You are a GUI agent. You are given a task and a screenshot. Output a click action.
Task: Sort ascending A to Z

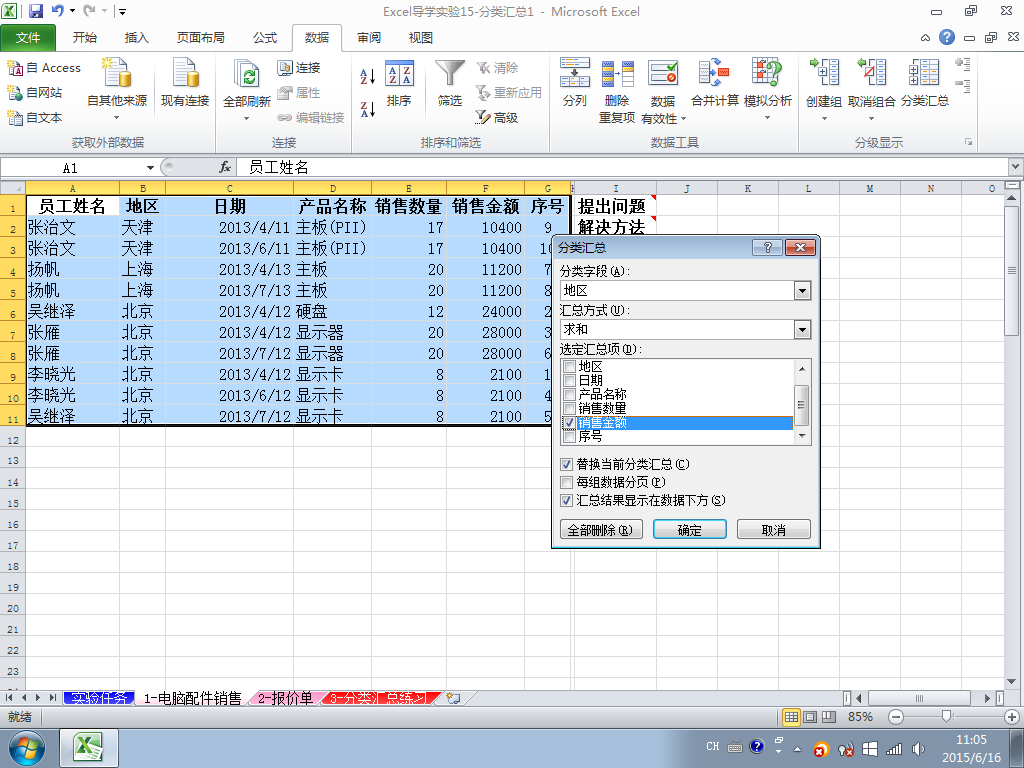pyautogui.click(x=368, y=76)
